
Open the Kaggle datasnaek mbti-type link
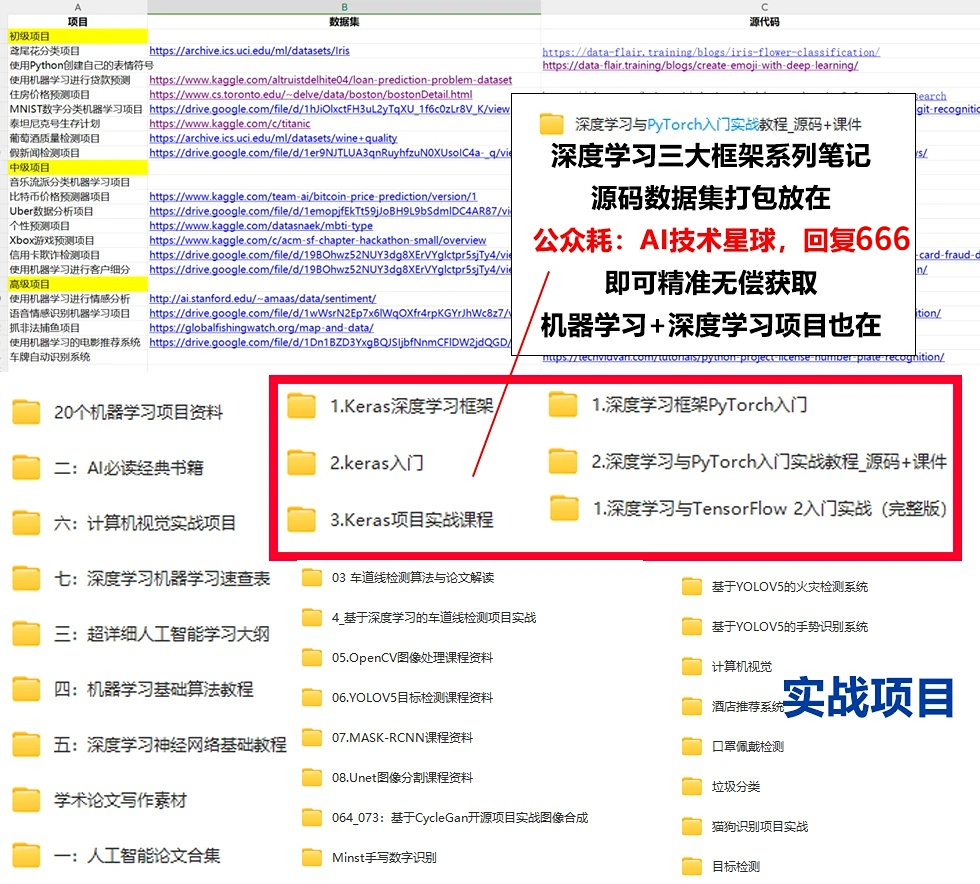pos(261,226)
